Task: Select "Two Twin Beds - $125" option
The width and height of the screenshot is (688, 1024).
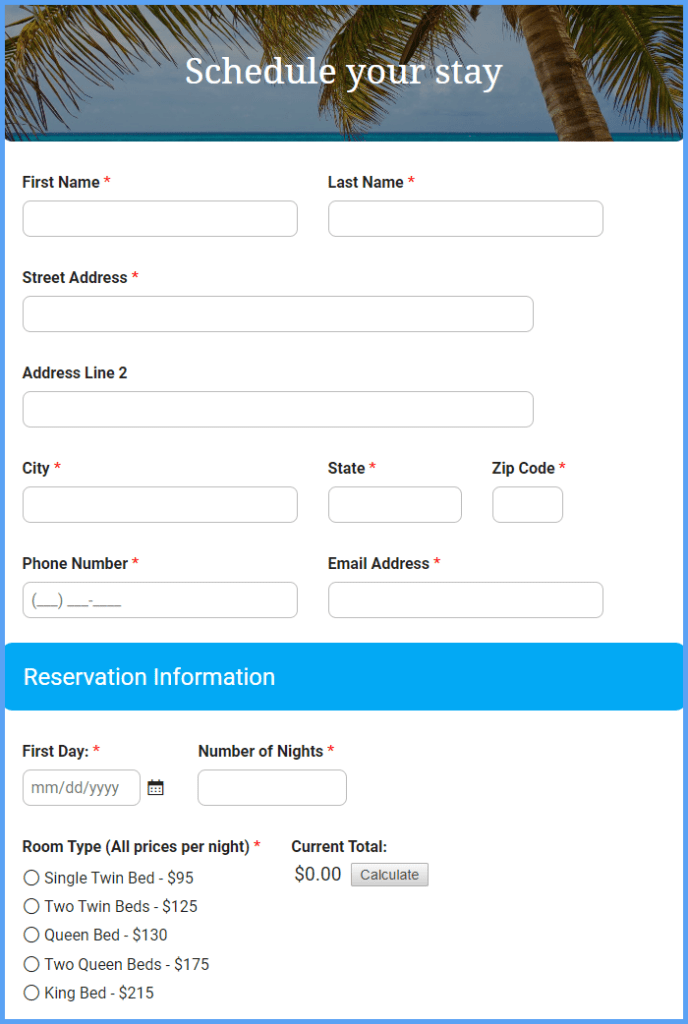Action: click(31, 907)
